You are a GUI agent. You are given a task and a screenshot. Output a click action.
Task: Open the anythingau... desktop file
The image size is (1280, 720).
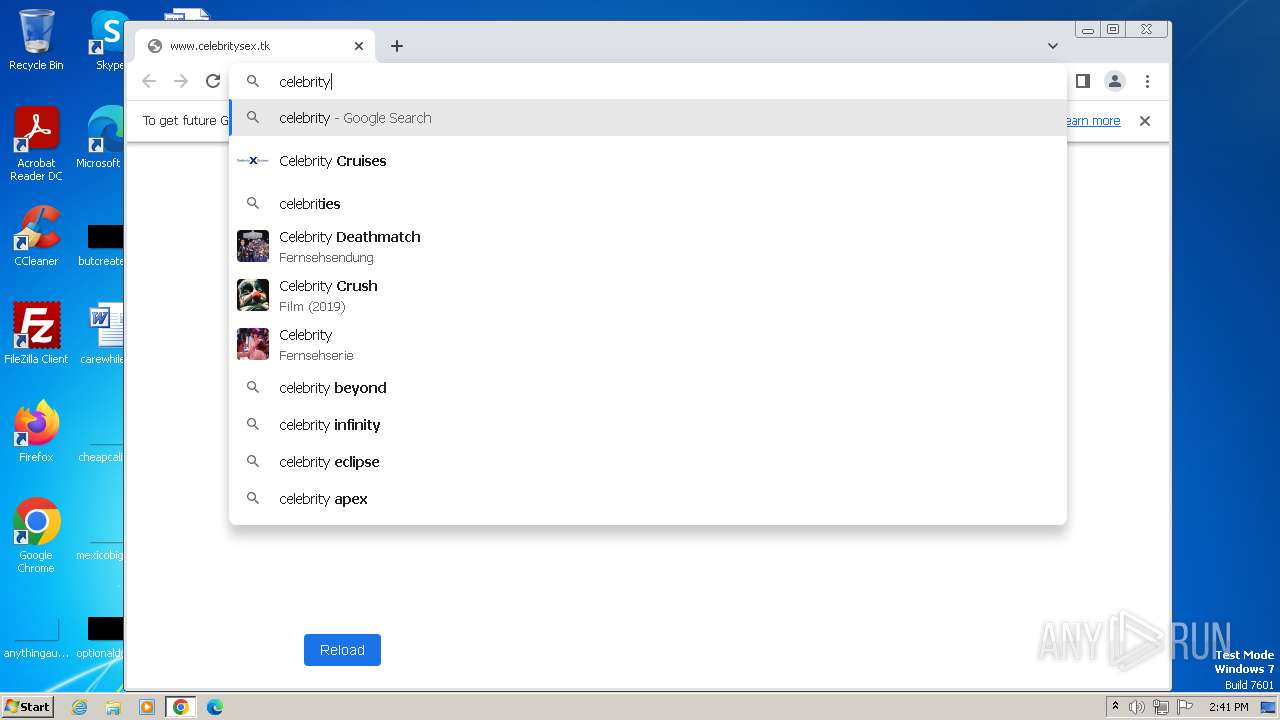[36, 640]
